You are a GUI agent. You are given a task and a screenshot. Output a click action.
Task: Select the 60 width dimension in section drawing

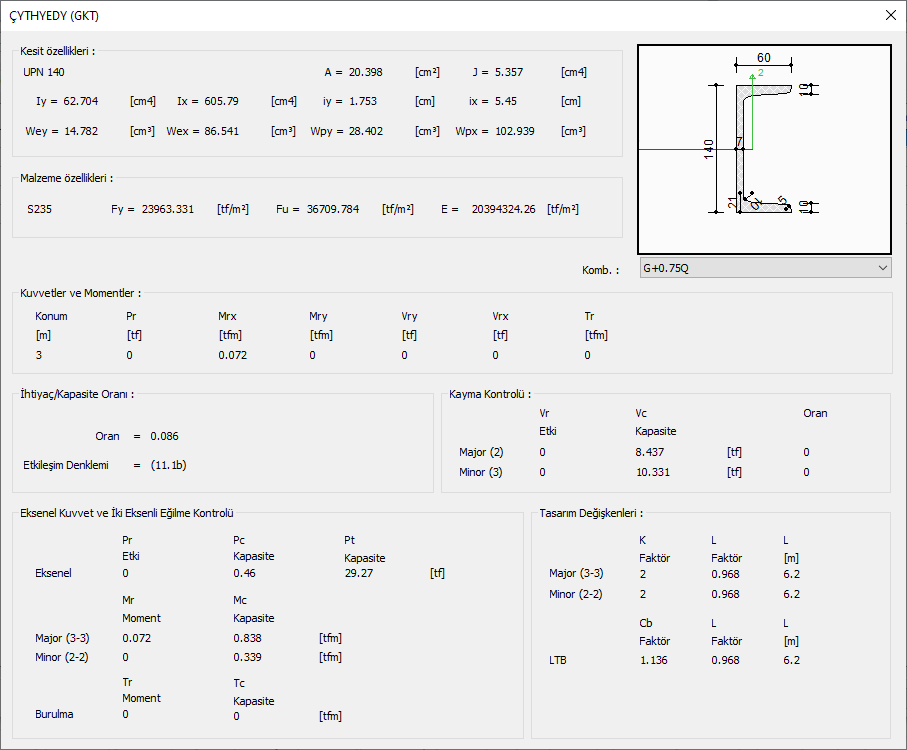763,58
